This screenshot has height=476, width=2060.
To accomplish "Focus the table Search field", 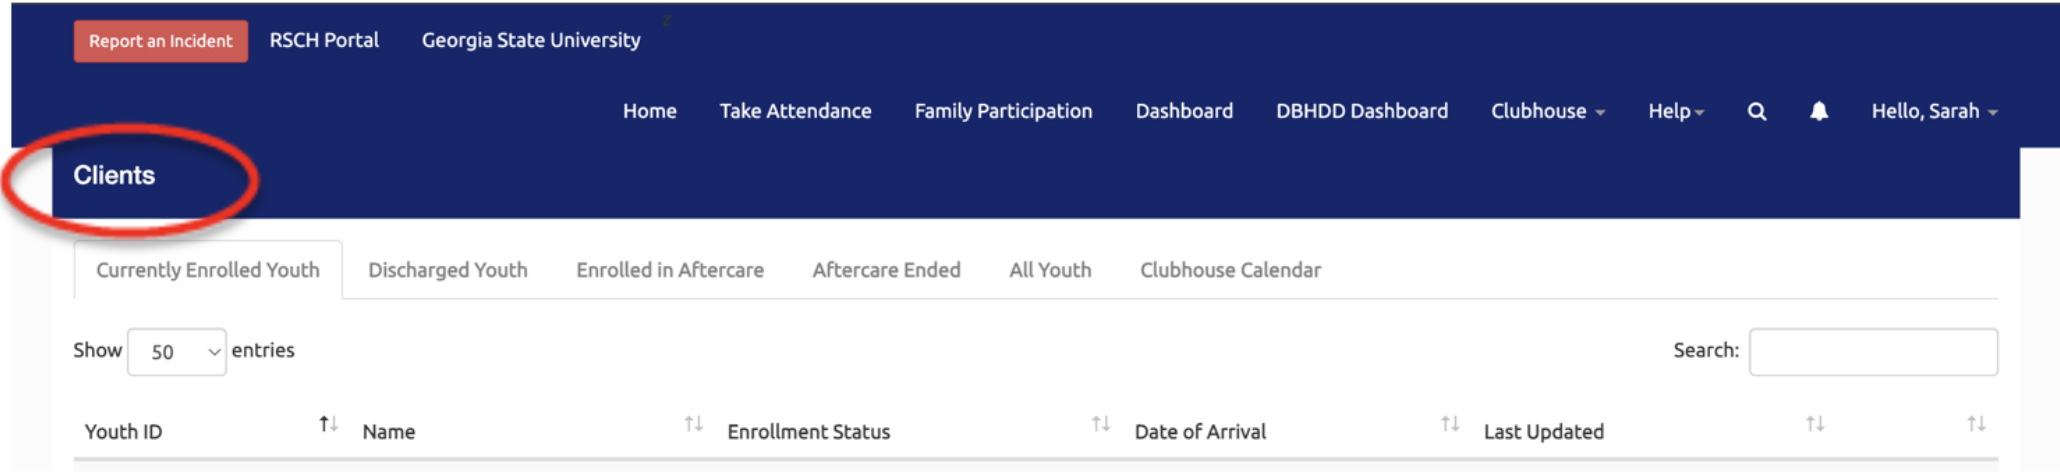I will click(x=1873, y=352).
